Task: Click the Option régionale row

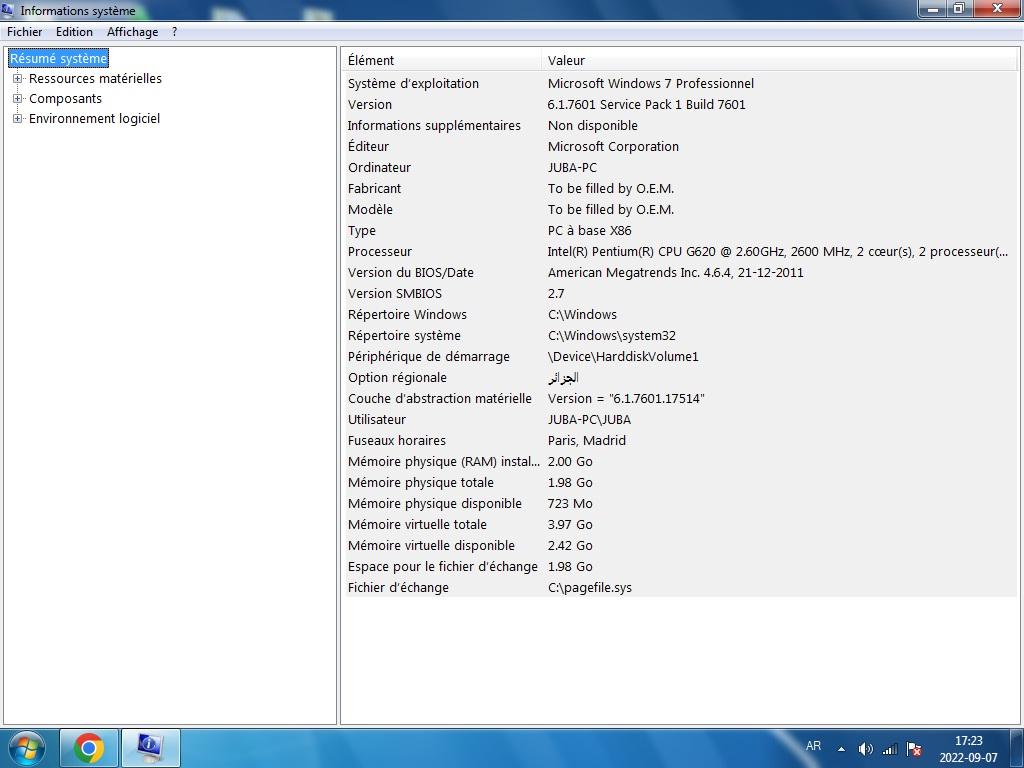Action: [680, 377]
